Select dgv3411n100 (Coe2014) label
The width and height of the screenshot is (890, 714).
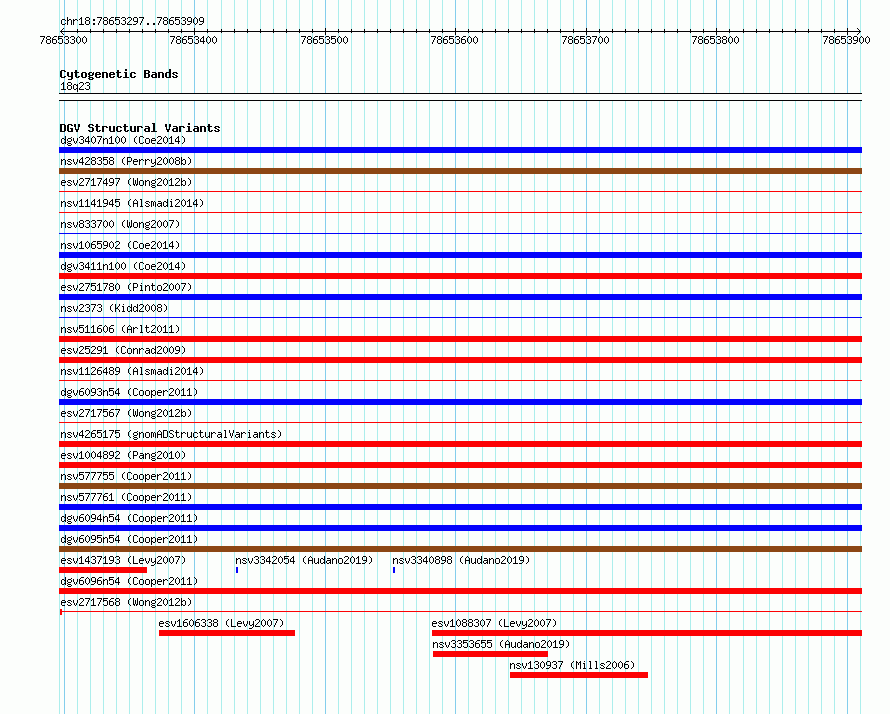click(123, 266)
